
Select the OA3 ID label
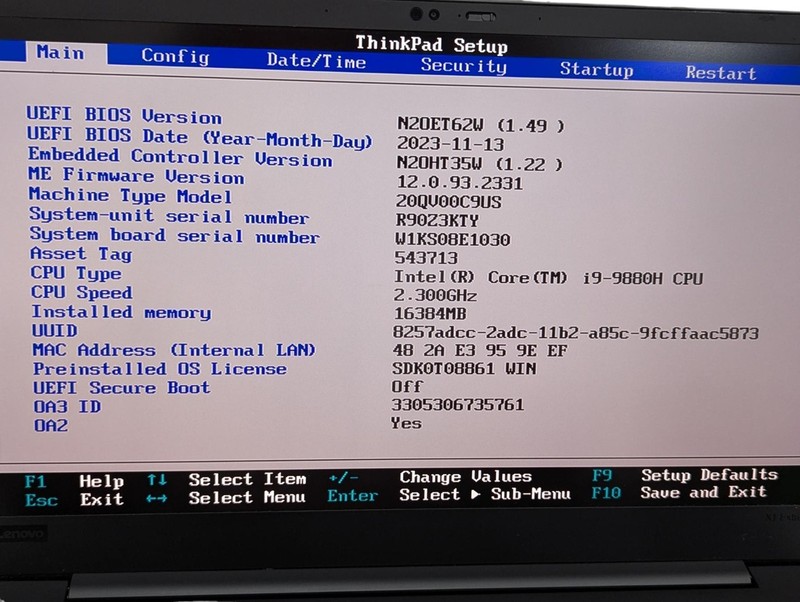[x=67, y=407]
